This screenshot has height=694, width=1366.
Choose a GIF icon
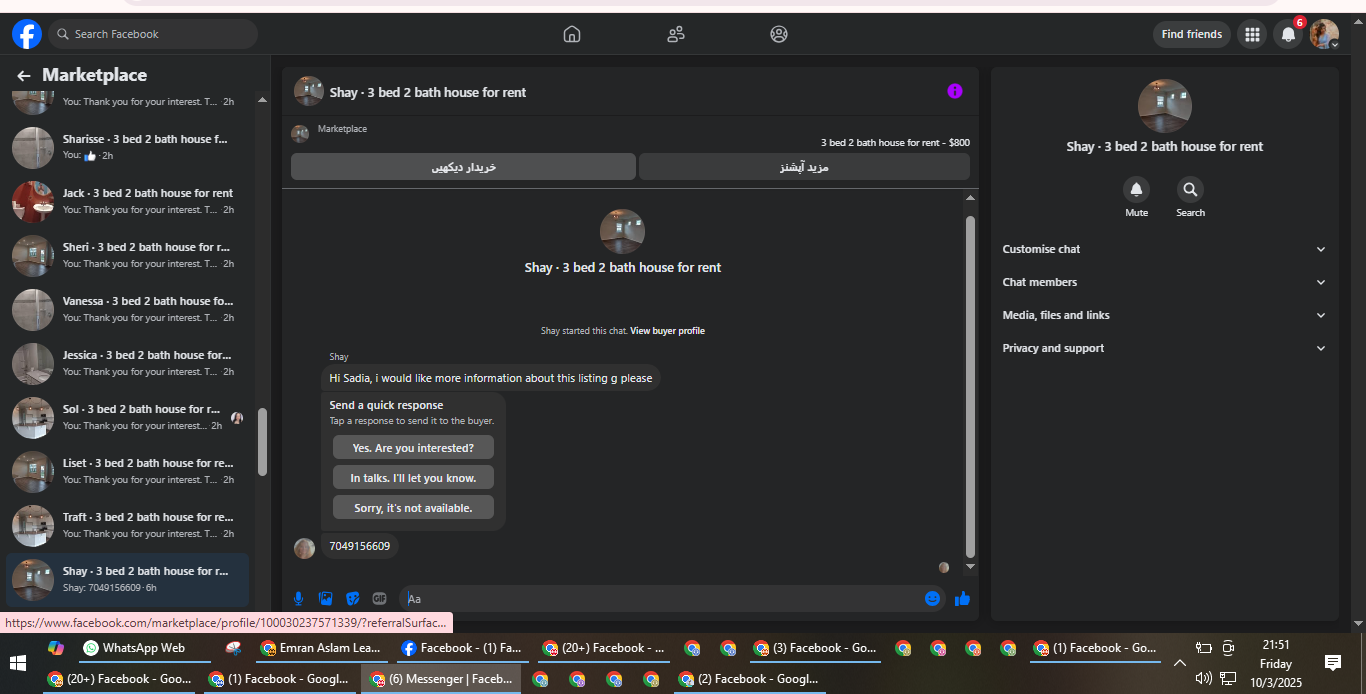coord(379,598)
